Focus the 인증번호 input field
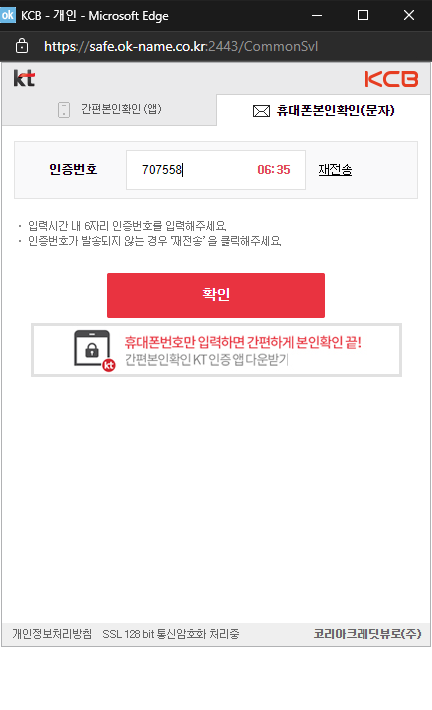Image resolution: width=432 pixels, height=710 pixels. (x=216, y=170)
